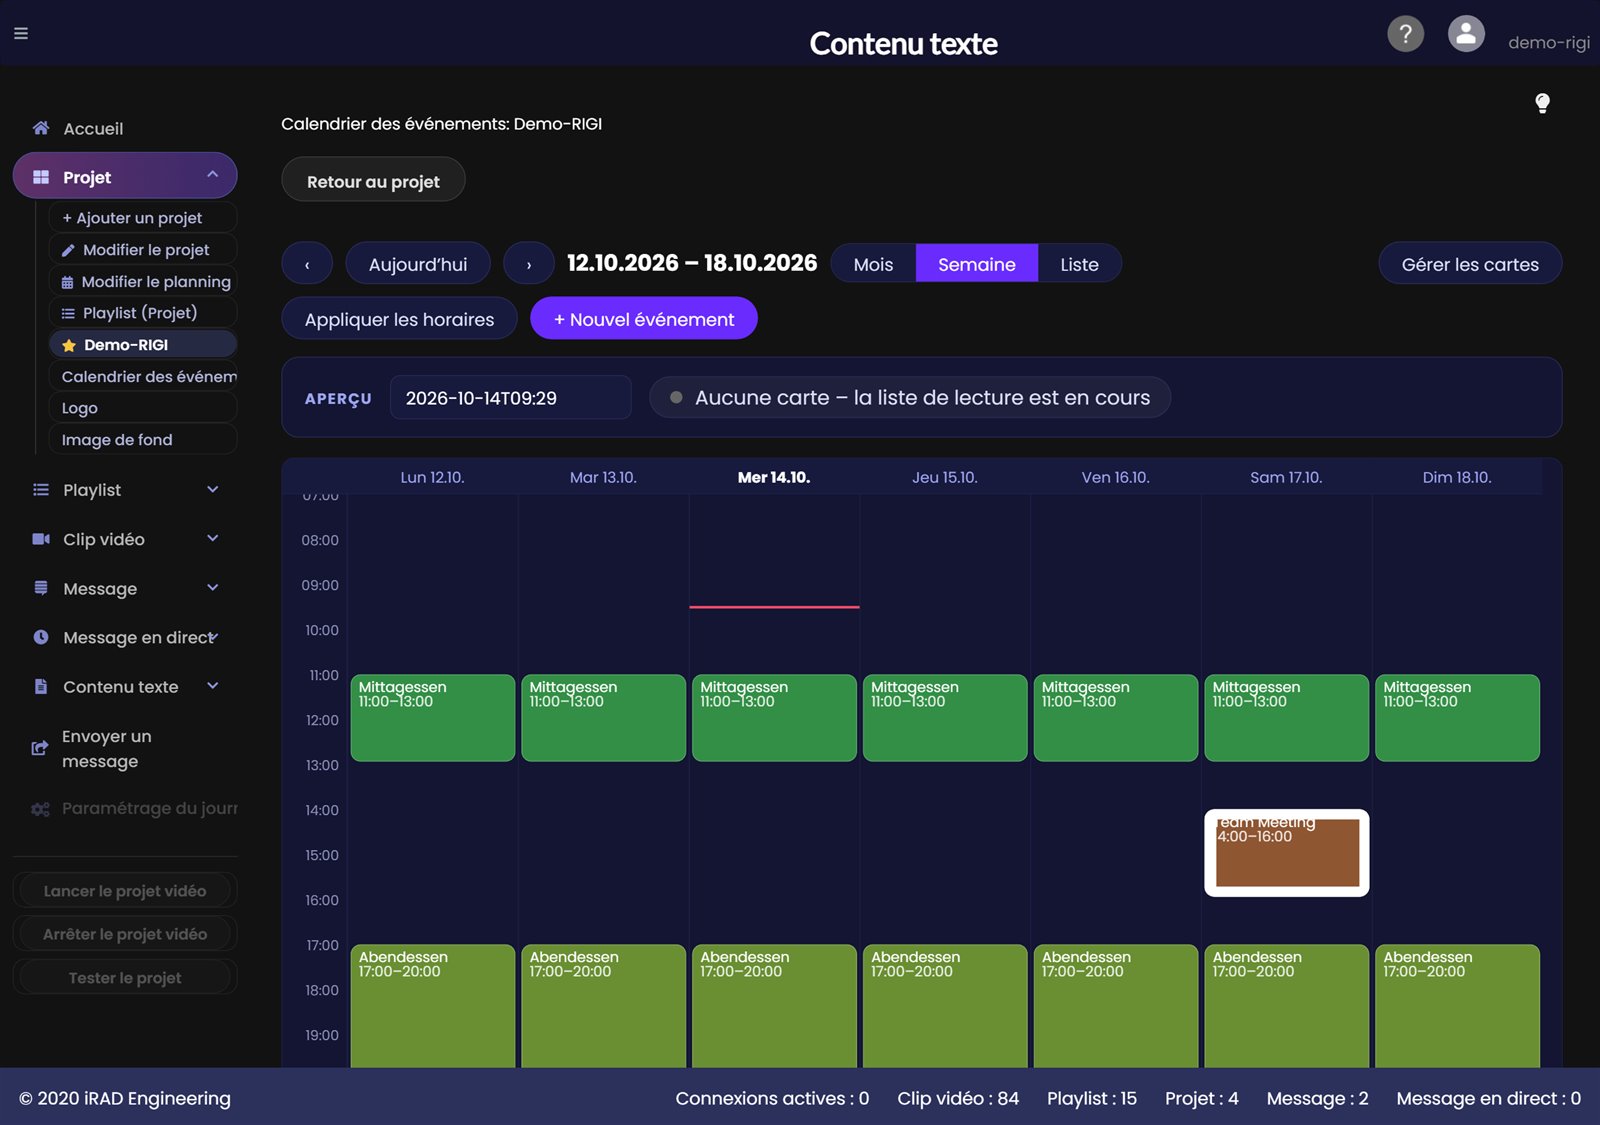The image size is (1600, 1125).
Task: Click Ajouter un projet in sidebar
Action: click(143, 218)
